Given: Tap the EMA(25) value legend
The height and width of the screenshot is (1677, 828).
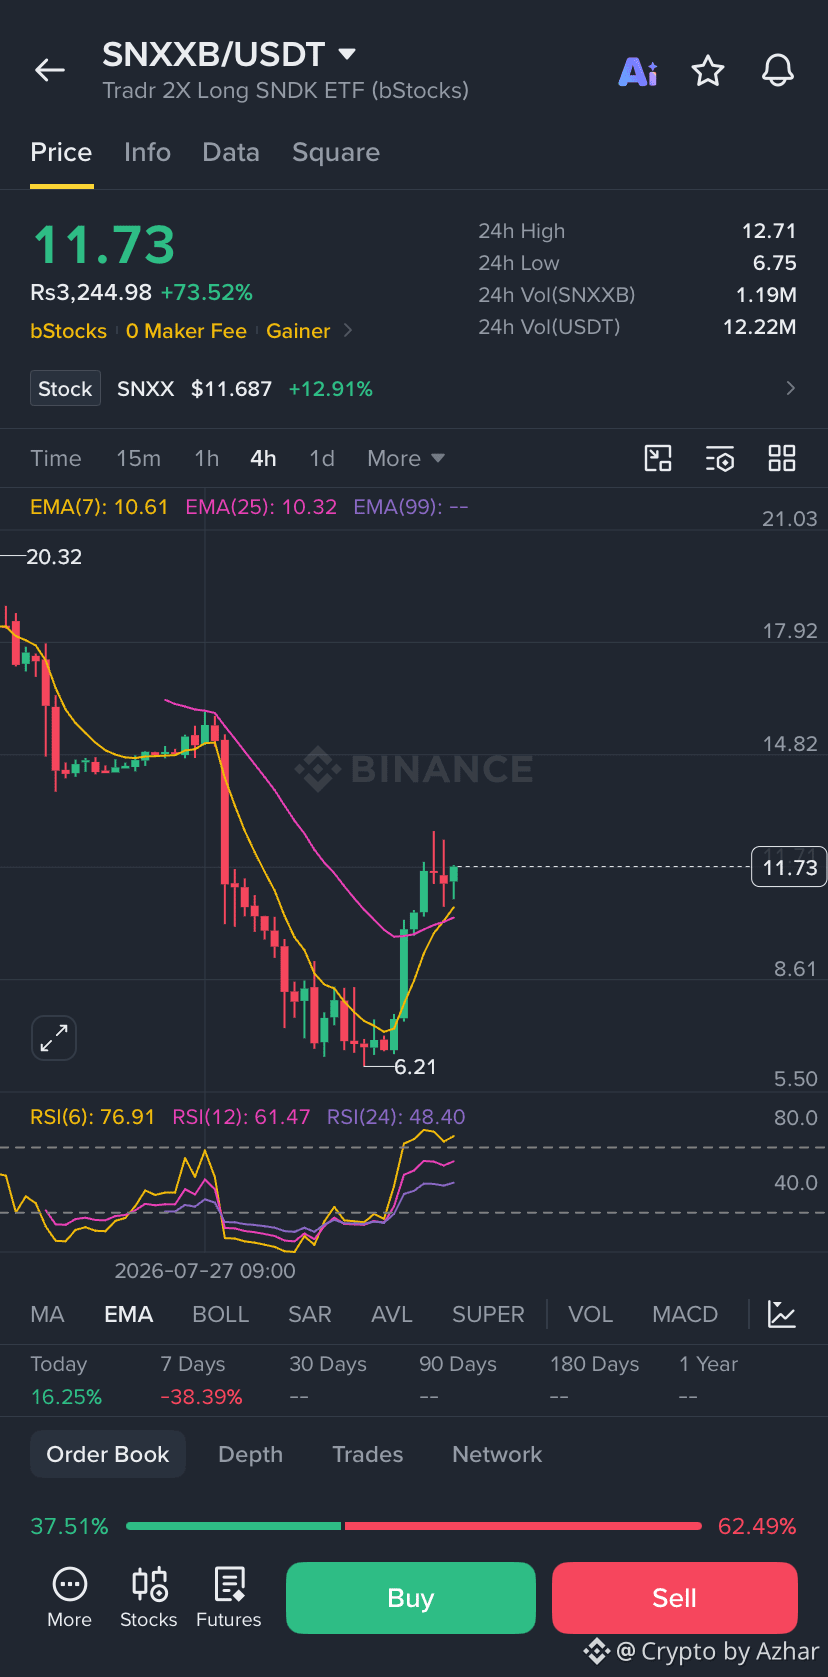Looking at the screenshot, I should 261,507.
